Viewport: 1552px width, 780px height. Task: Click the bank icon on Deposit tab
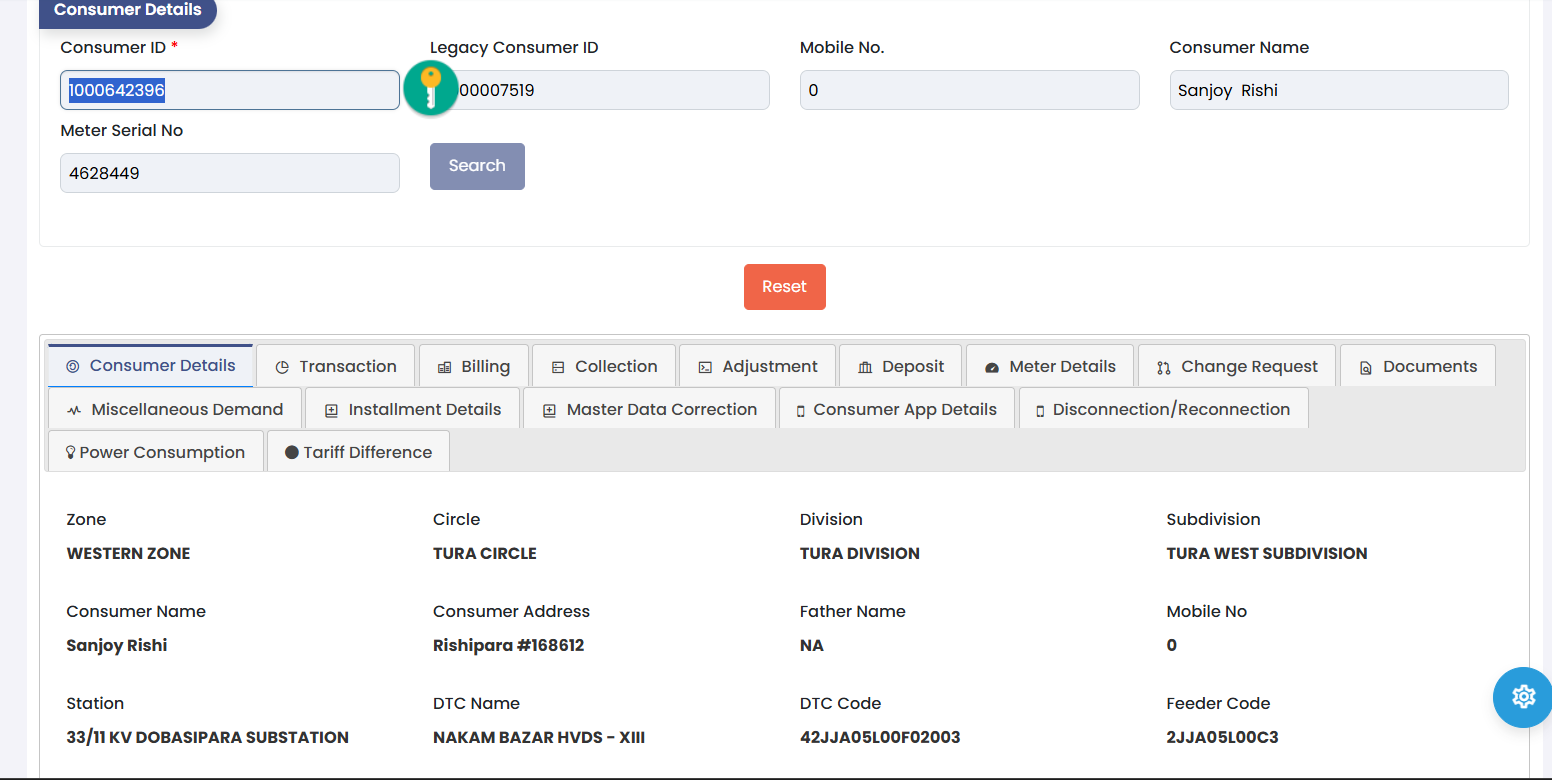865,367
